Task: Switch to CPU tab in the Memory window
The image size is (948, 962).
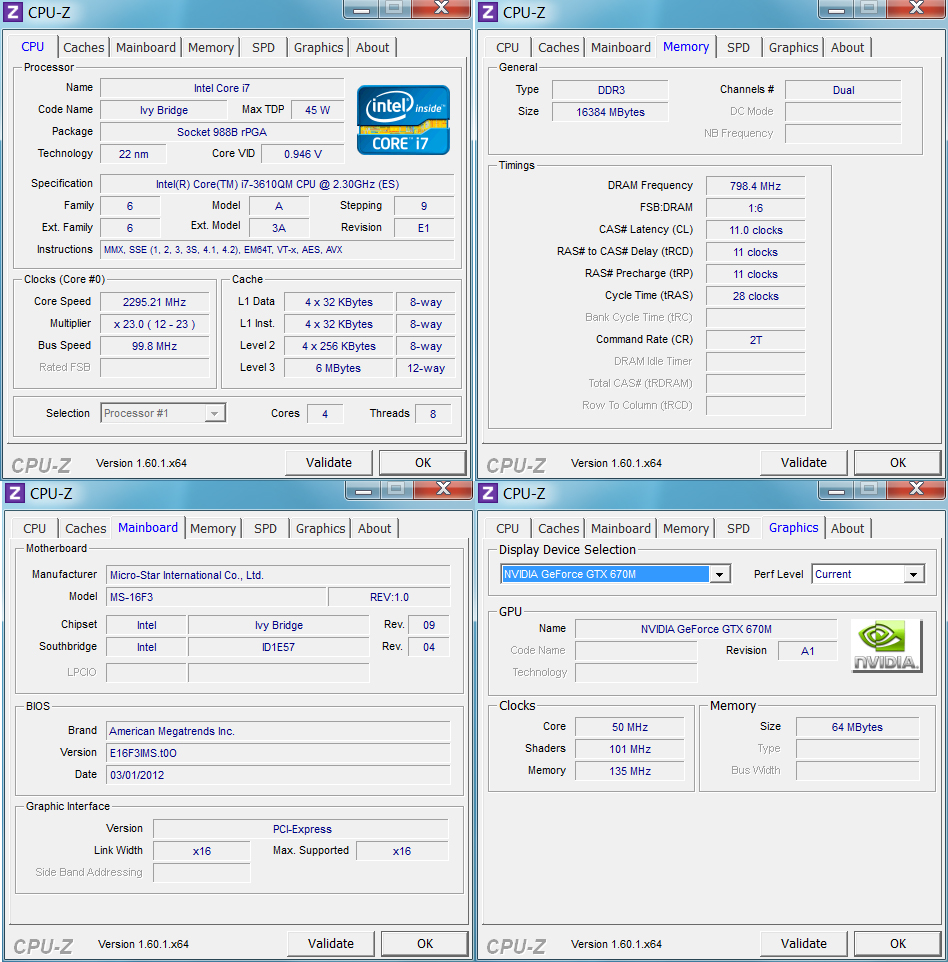Action: pos(507,47)
